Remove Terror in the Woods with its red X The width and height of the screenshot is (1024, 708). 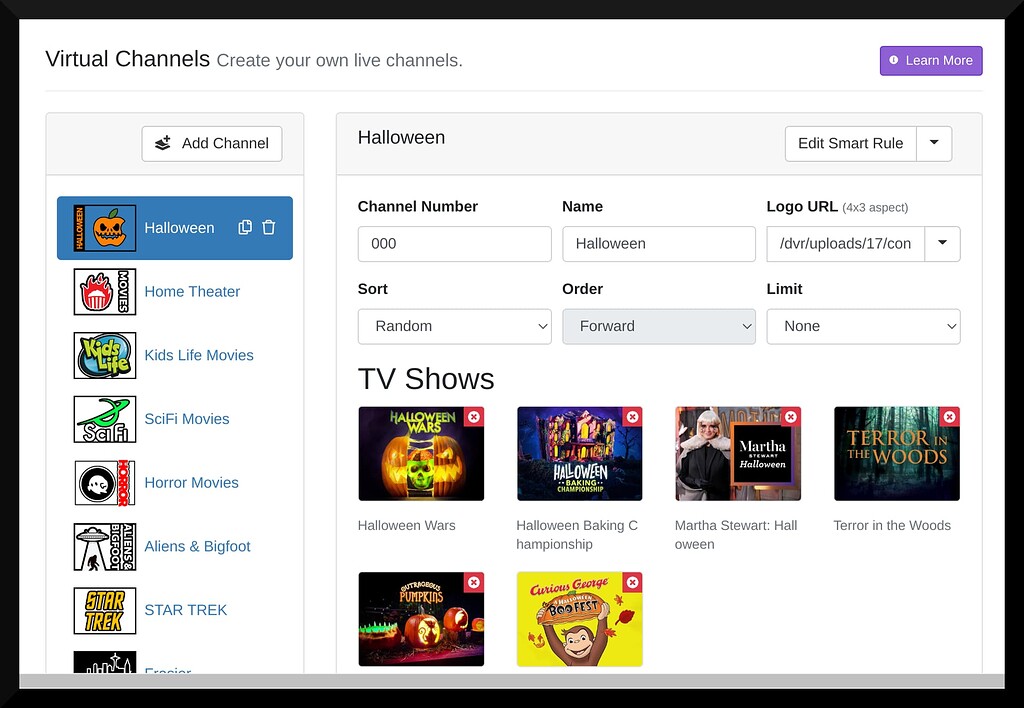[x=949, y=416]
